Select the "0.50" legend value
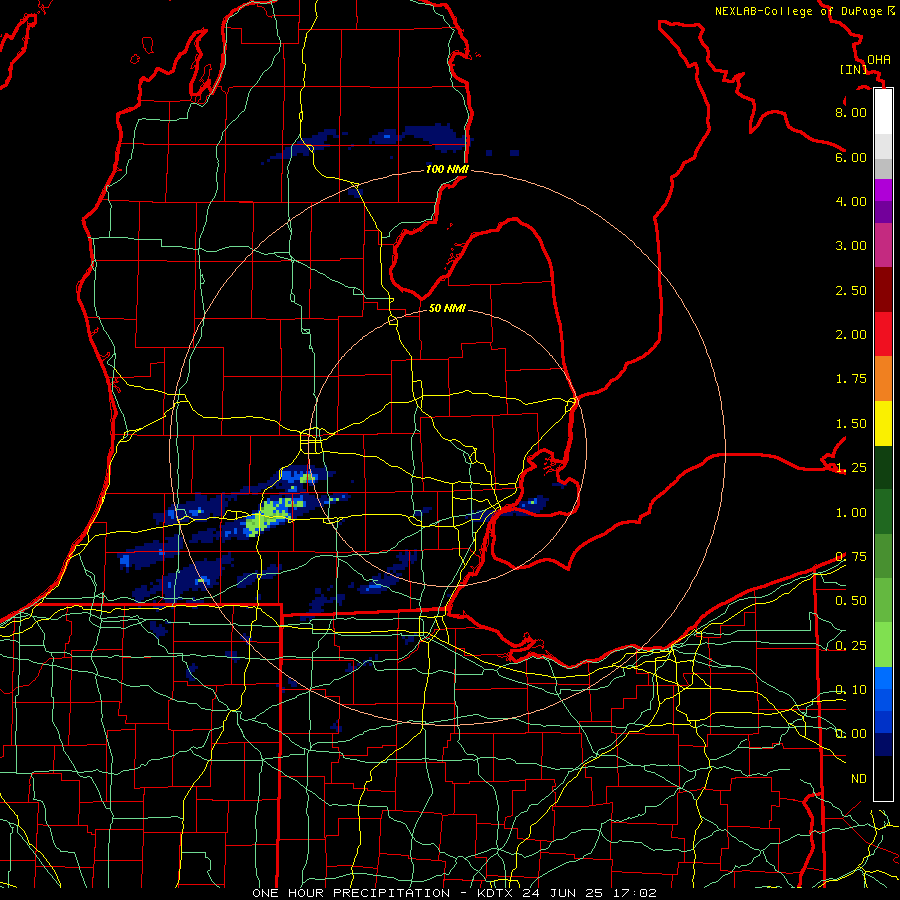This screenshot has height=900, width=900. (x=851, y=600)
